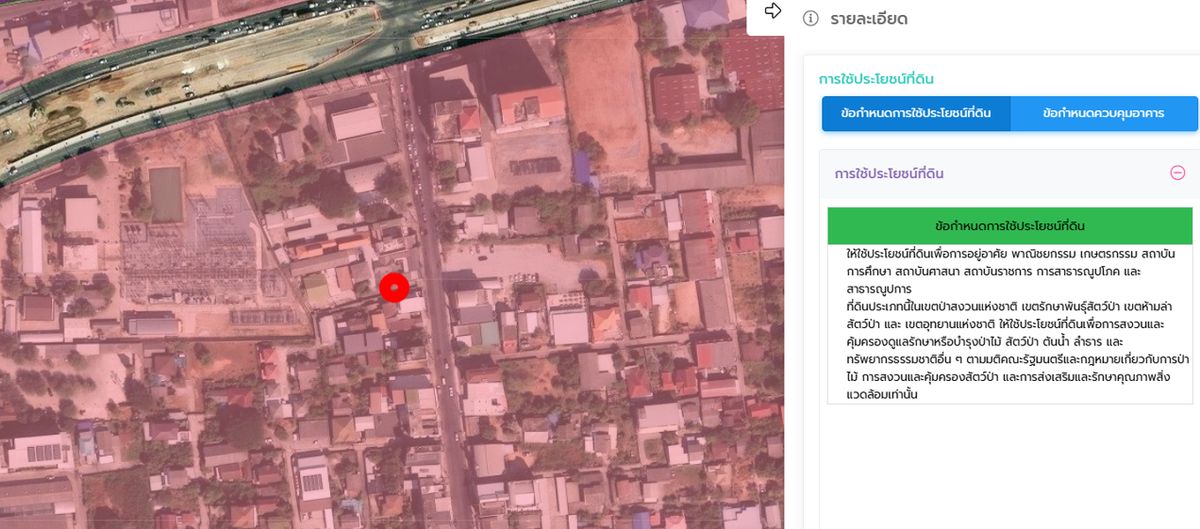Click the dark green rectangular pond on the map
Image resolution: width=1200 pixels, height=529 pixels.
coord(165,193)
